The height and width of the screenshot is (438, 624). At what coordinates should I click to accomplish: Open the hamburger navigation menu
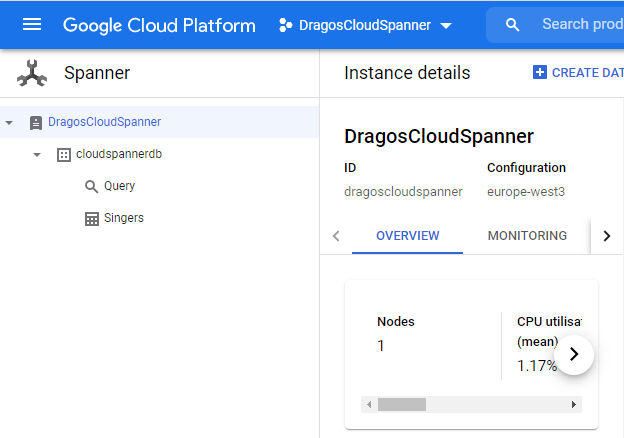[32, 25]
